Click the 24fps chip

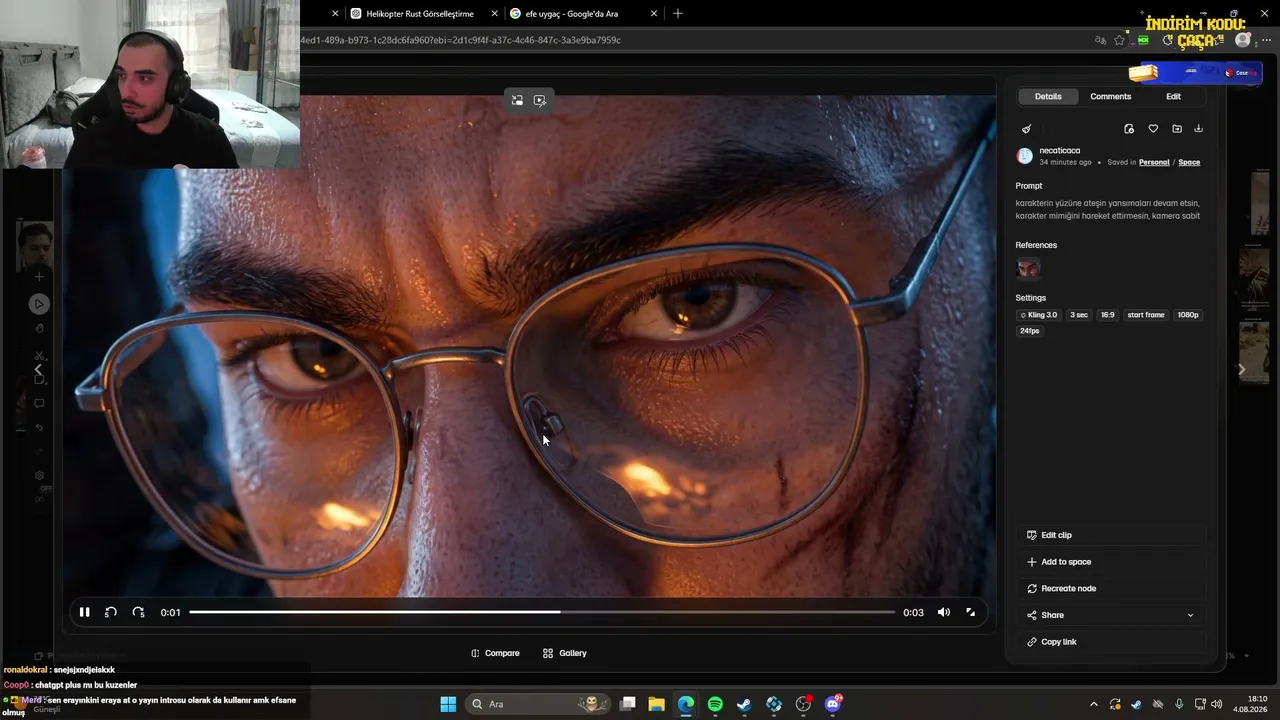click(x=1030, y=331)
